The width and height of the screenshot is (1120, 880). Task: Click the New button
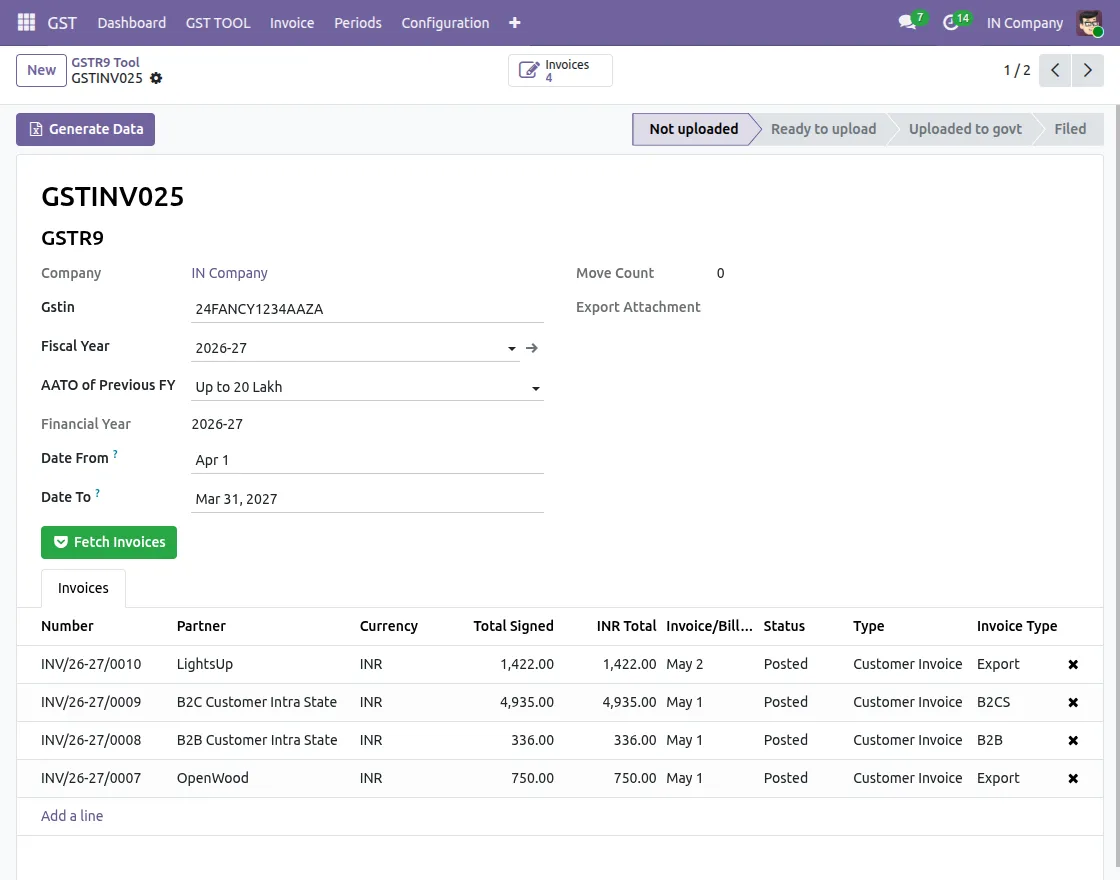coord(41,70)
